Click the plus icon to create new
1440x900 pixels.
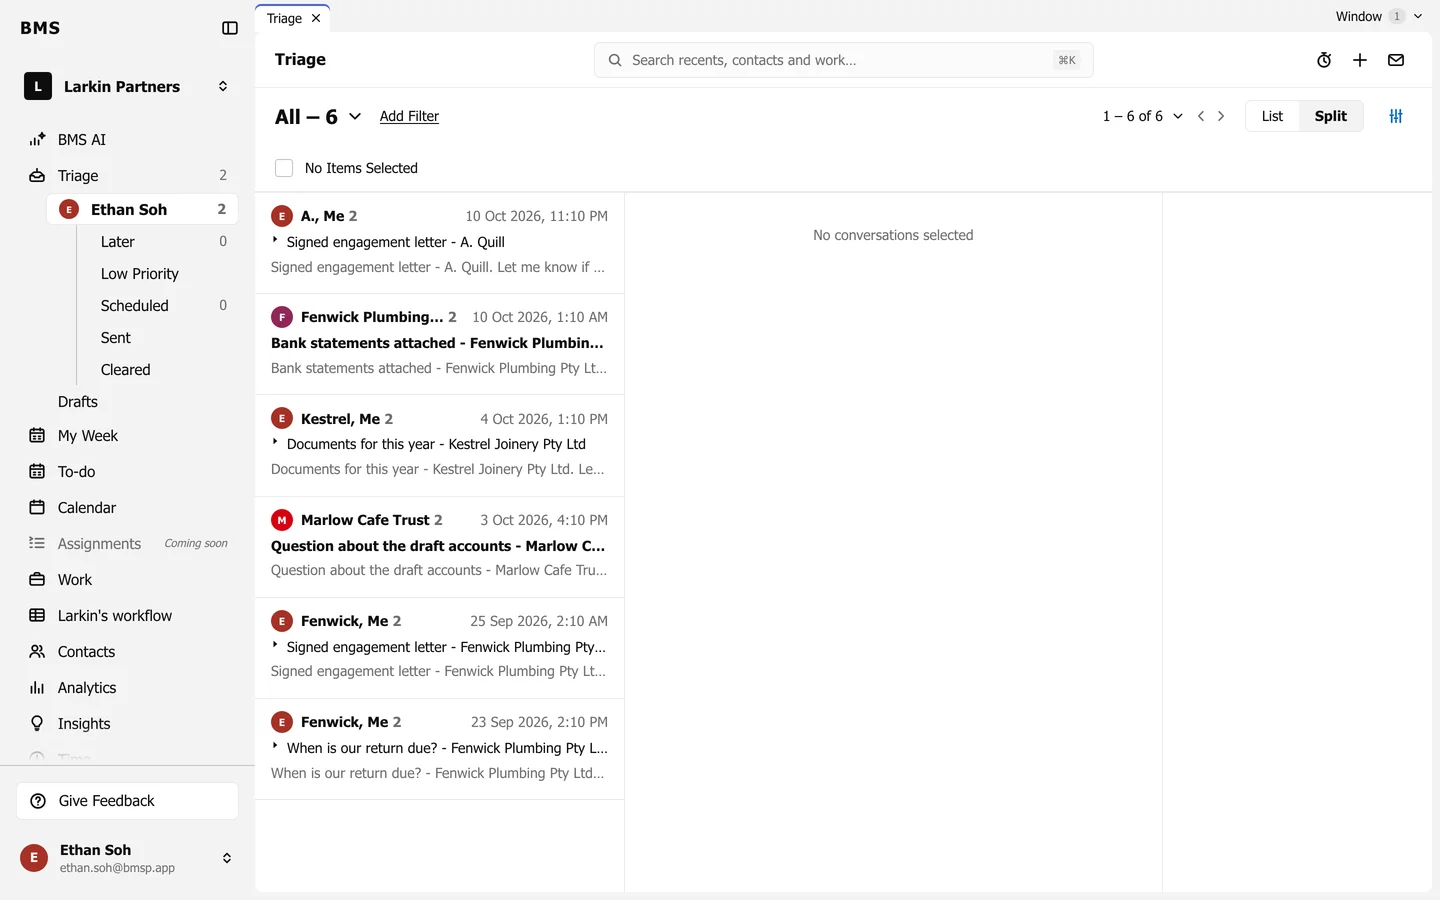point(1360,60)
